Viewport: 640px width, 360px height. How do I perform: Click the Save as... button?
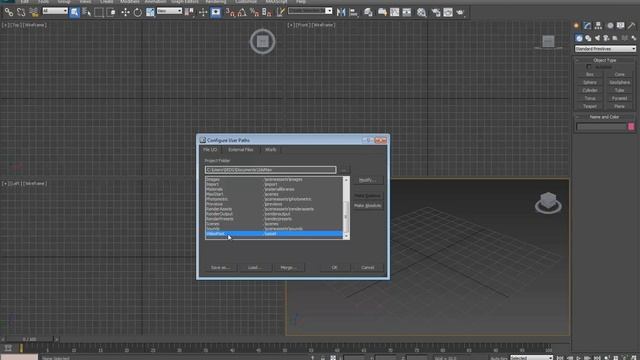click(220, 268)
